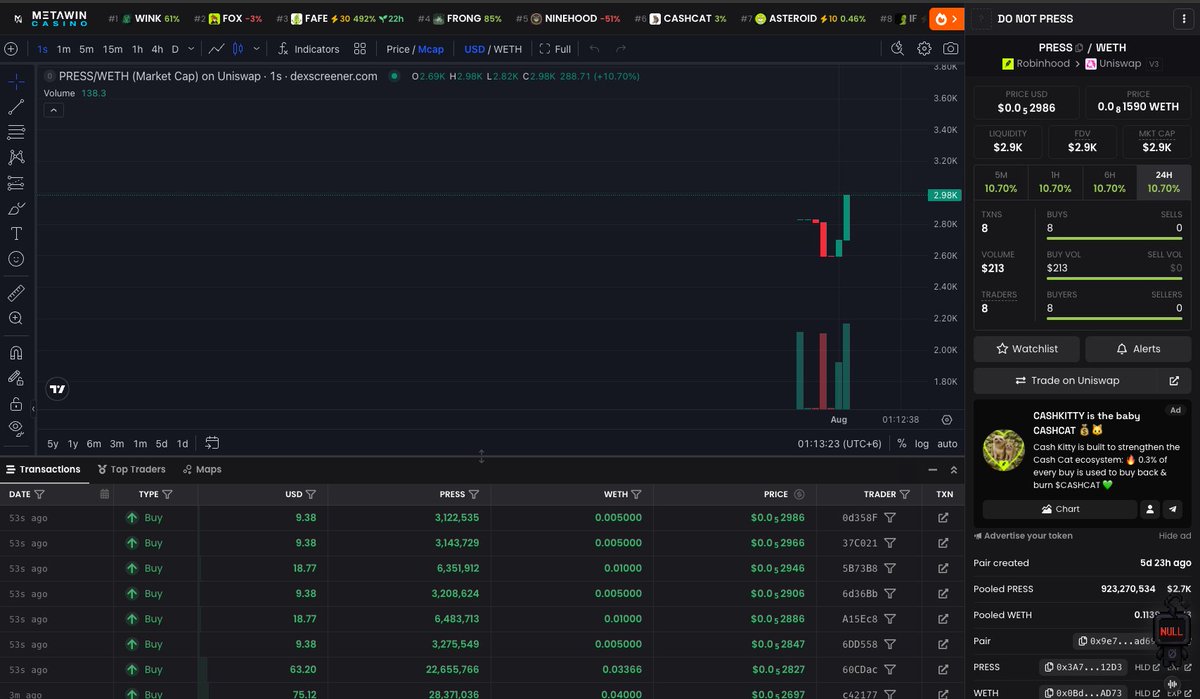Take a chart snapshot with camera icon
Viewport: 1200px width, 699px height.
tap(950, 49)
